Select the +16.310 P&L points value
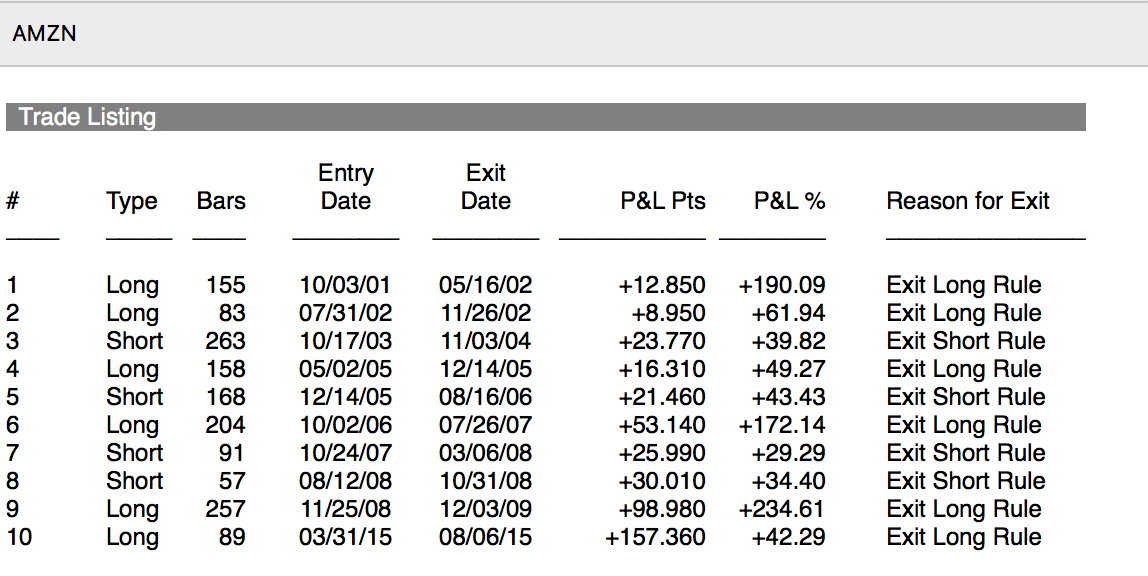 662,369
